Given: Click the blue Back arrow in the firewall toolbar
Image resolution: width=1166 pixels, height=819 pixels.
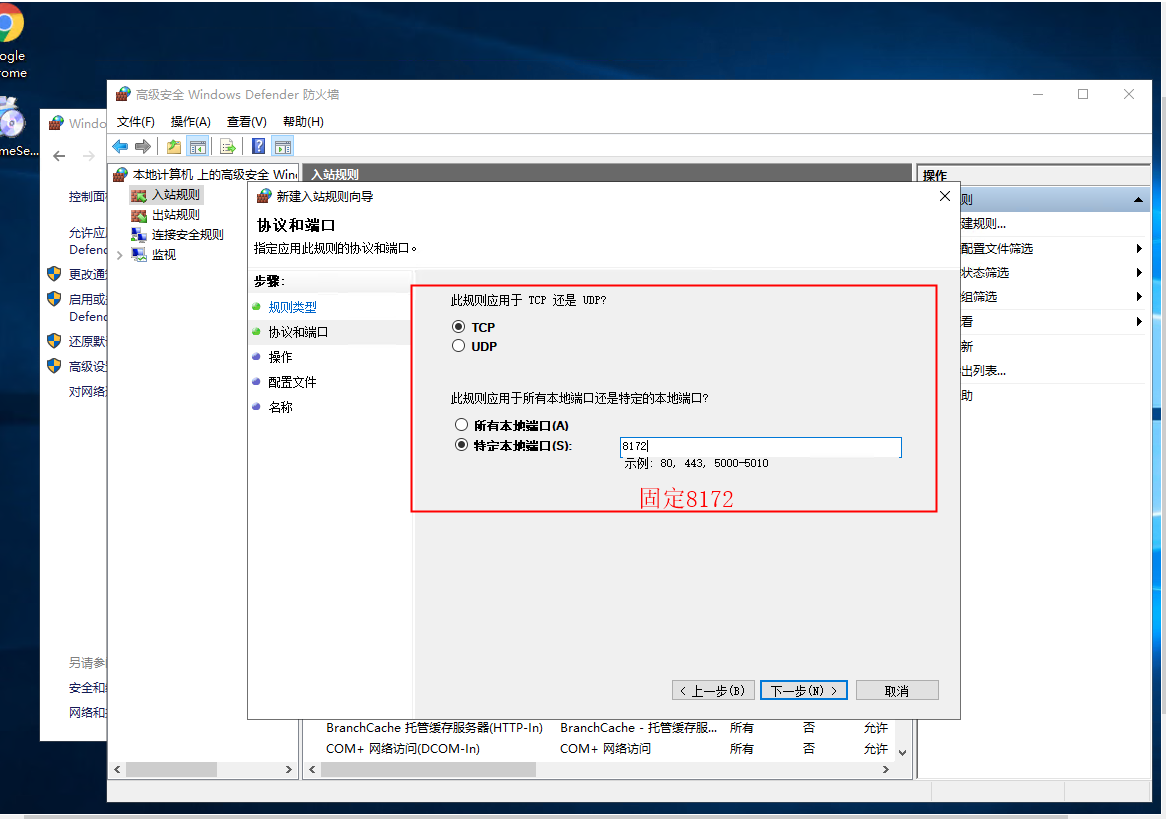Looking at the screenshot, I should tap(120, 147).
